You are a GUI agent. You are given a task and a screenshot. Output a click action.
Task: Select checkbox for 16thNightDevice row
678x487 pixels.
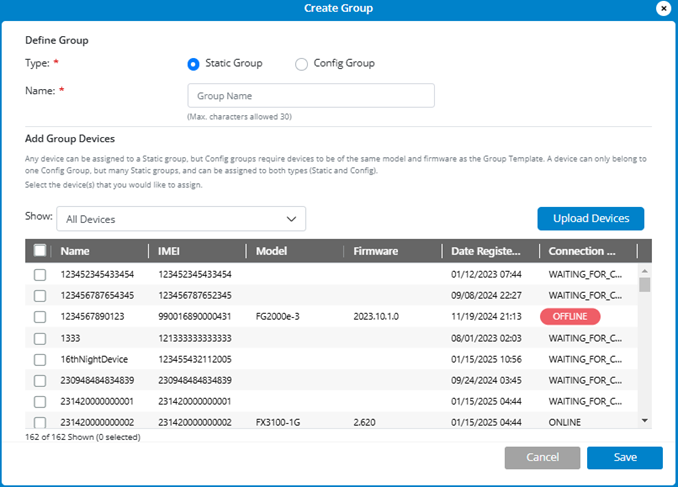pyautogui.click(x=40, y=359)
